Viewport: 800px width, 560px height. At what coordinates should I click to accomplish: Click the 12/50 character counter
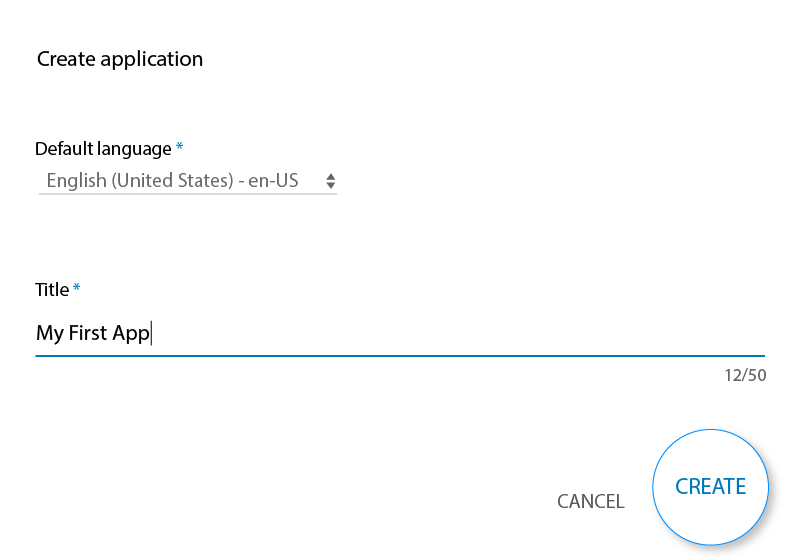(x=745, y=375)
